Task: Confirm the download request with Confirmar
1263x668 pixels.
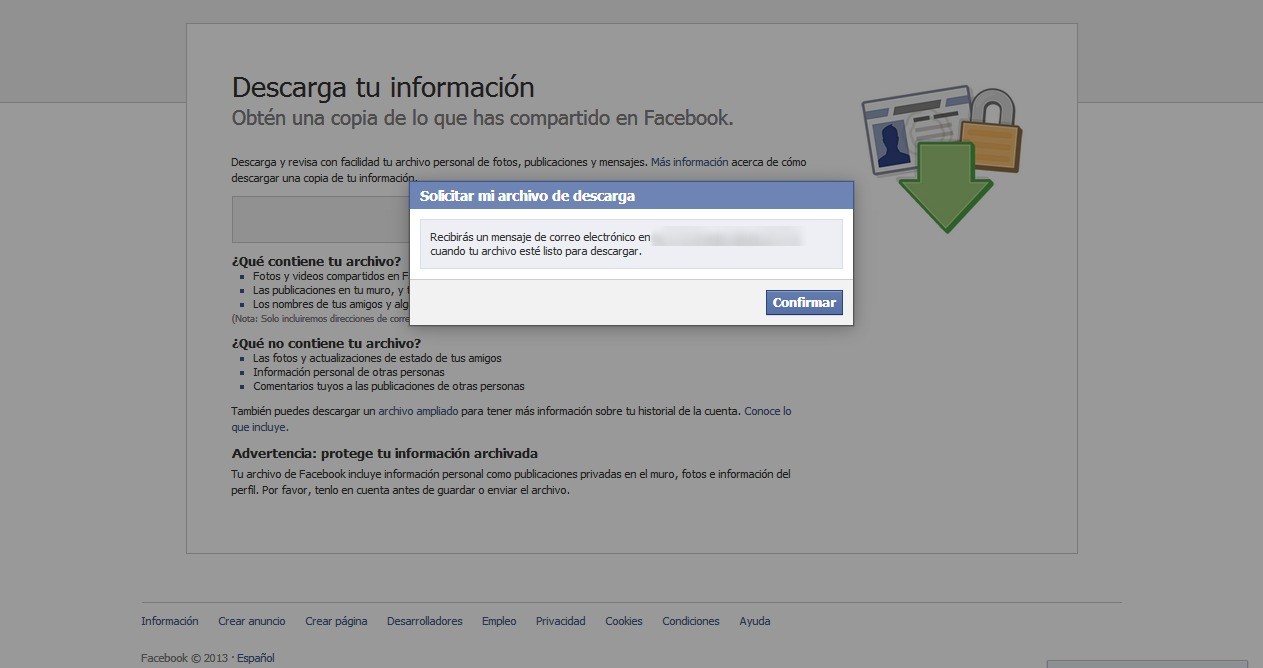Action: pos(804,302)
